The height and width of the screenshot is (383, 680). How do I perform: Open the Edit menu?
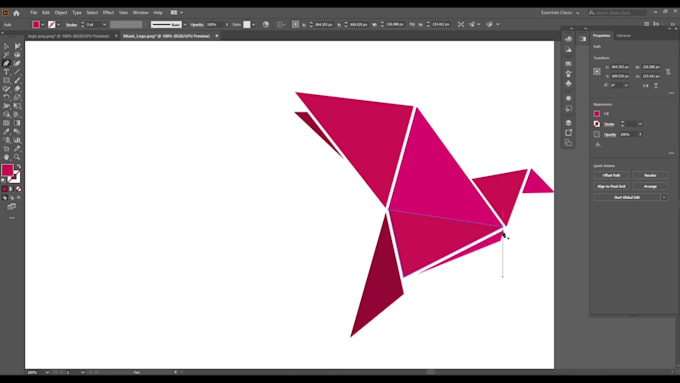pos(46,13)
